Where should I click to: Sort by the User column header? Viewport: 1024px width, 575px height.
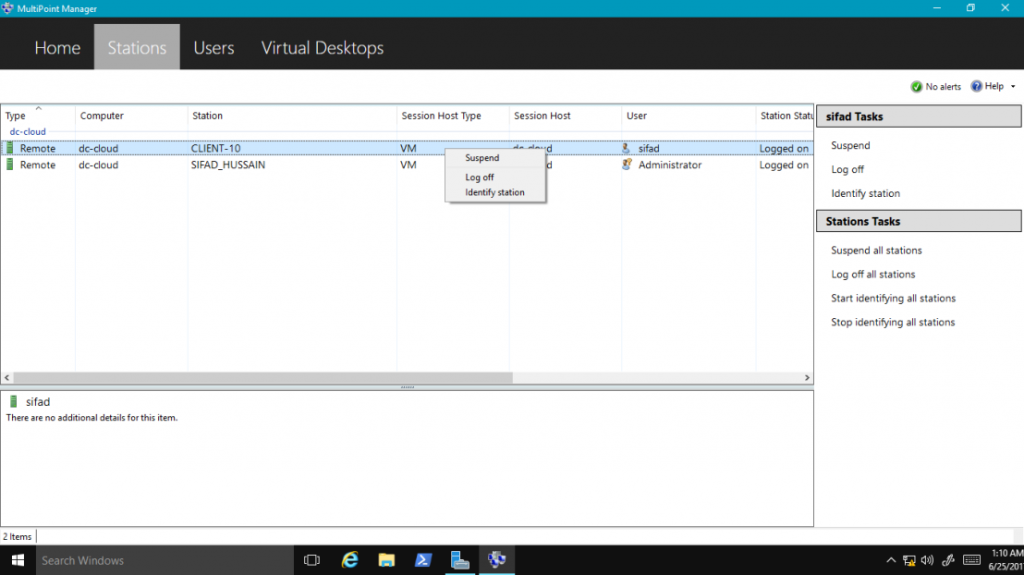(688, 116)
